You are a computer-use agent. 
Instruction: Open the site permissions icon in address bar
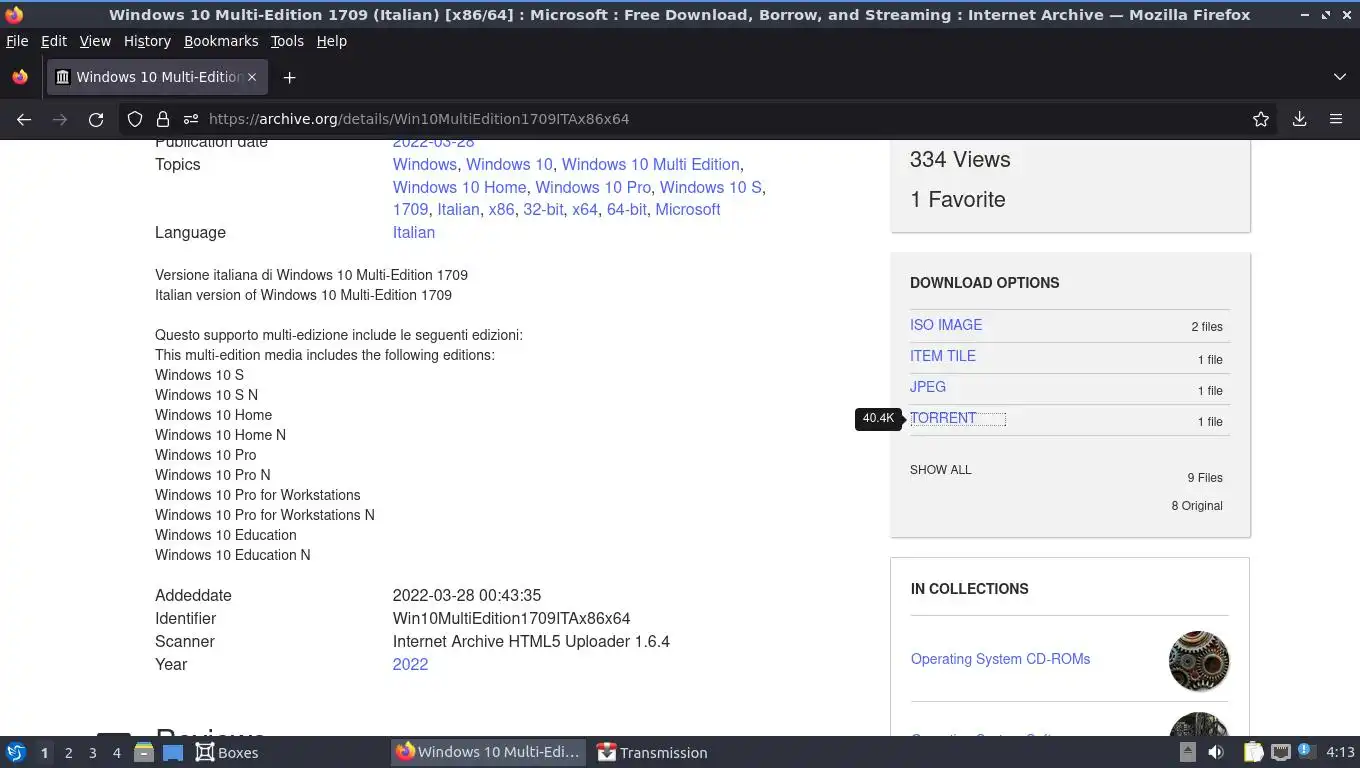pos(191,119)
